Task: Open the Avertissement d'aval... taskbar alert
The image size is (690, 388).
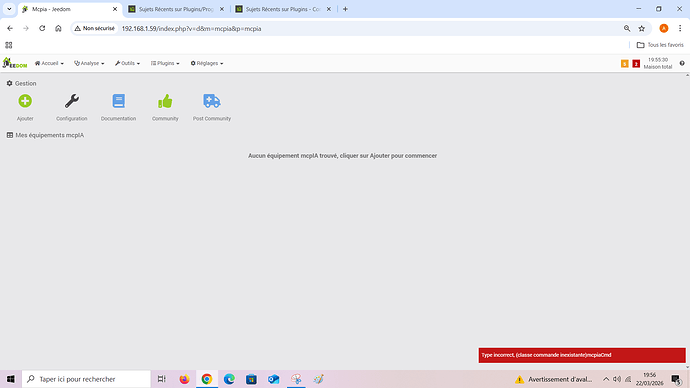Action: coord(554,379)
